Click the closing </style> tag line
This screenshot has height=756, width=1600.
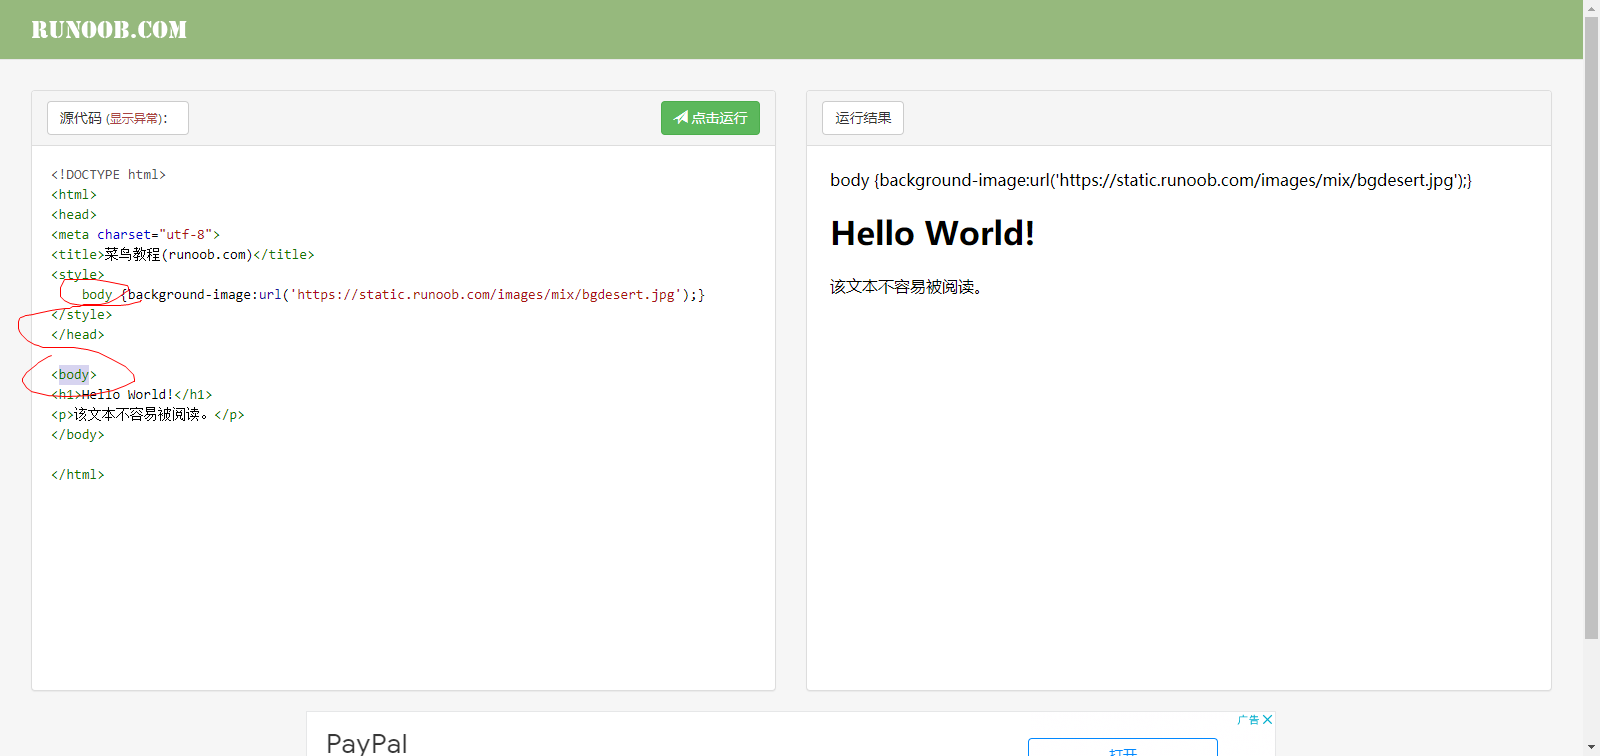click(81, 314)
